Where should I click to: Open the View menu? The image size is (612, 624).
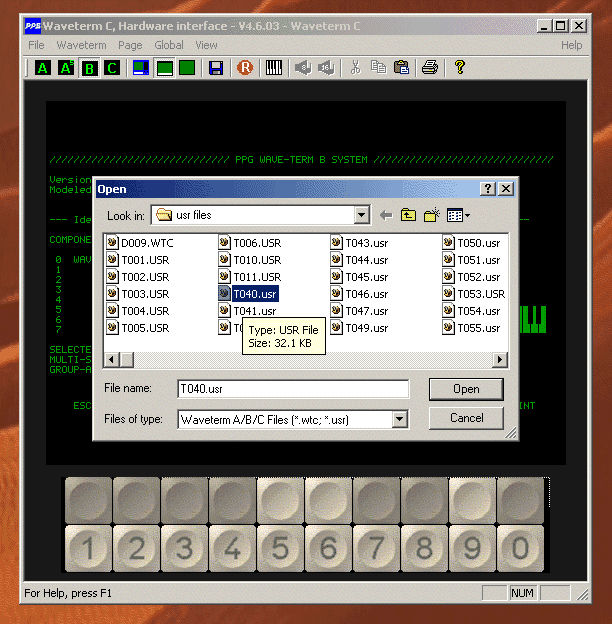[x=206, y=45]
